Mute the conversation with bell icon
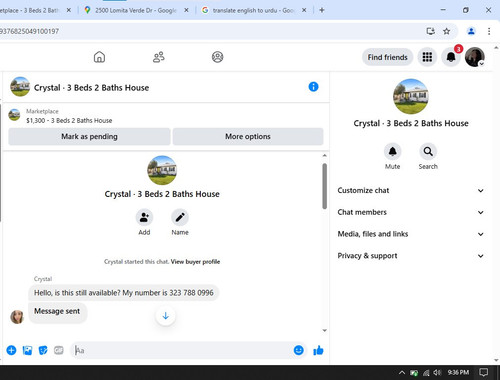The height and width of the screenshot is (380, 500). [392, 152]
